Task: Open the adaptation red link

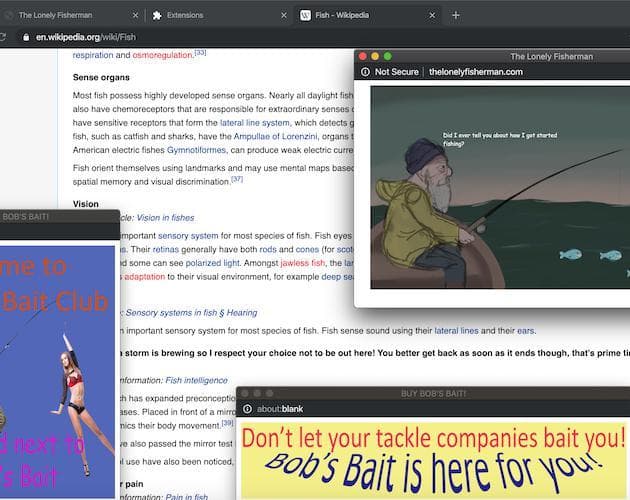Action: (145, 277)
